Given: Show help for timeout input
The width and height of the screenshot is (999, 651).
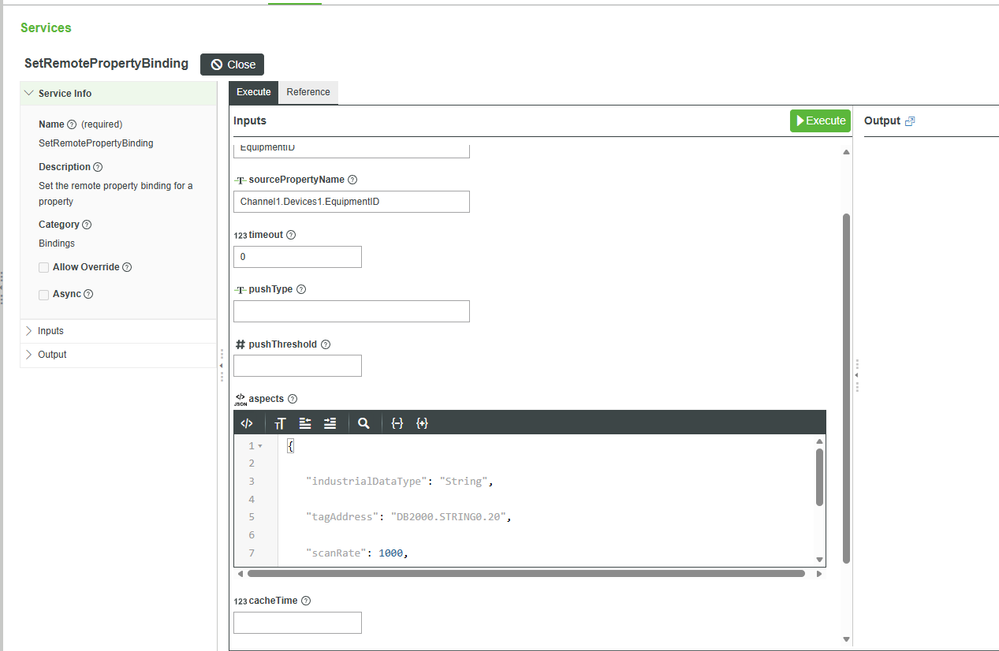Looking at the screenshot, I should (291, 234).
